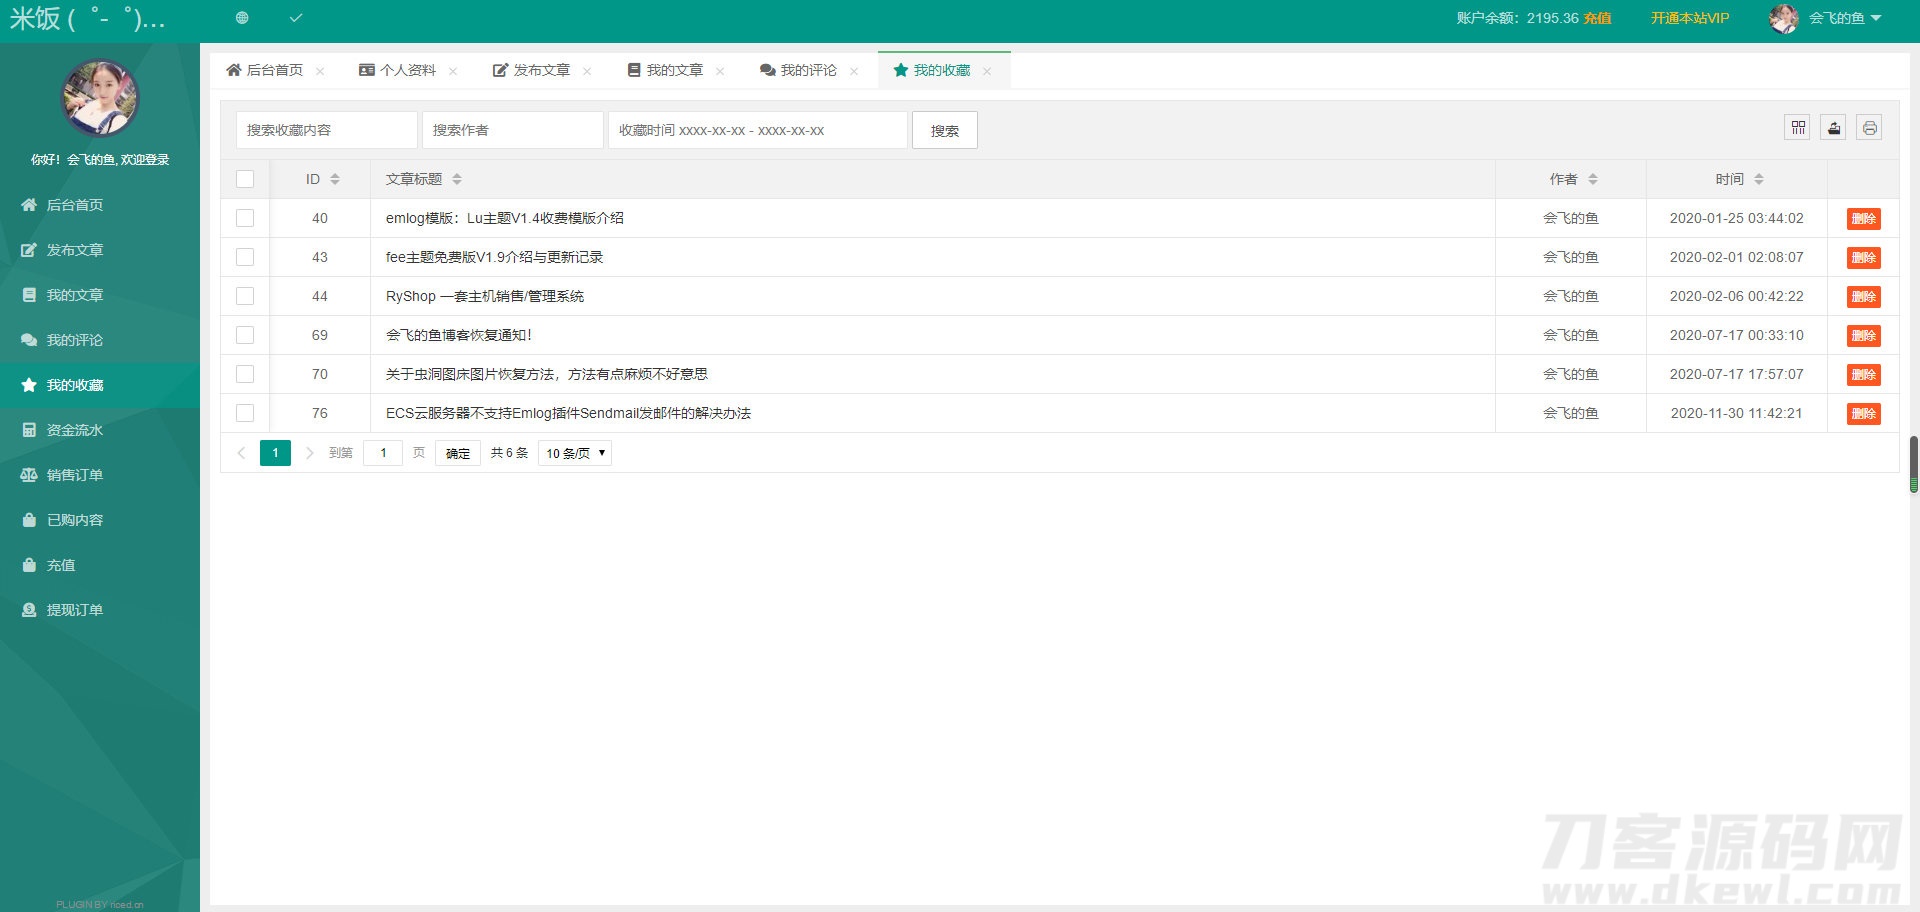This screenshot has height=912, width=1920.
Task: Open the 收藏时间 date range picker
Action: click(757, 130)
